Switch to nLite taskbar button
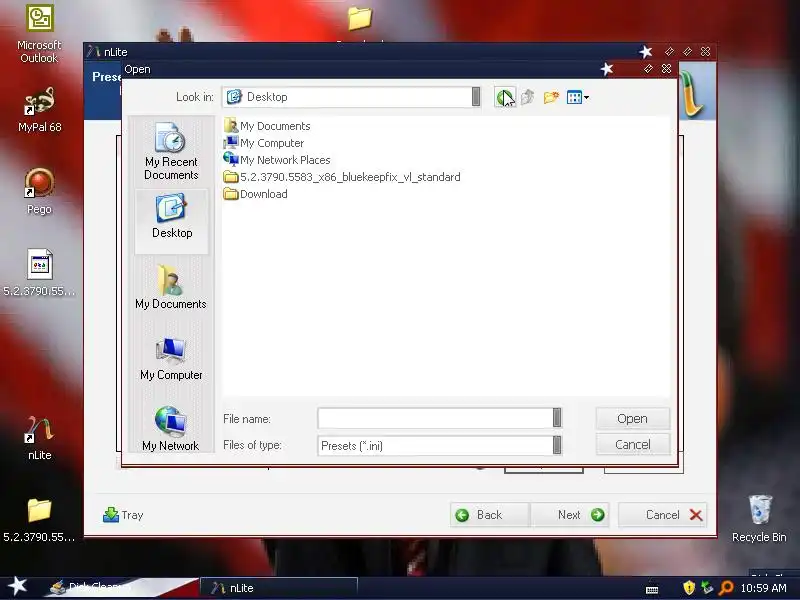Image resolution: width=800 pixels, height=600 pixels. point(278,588)
